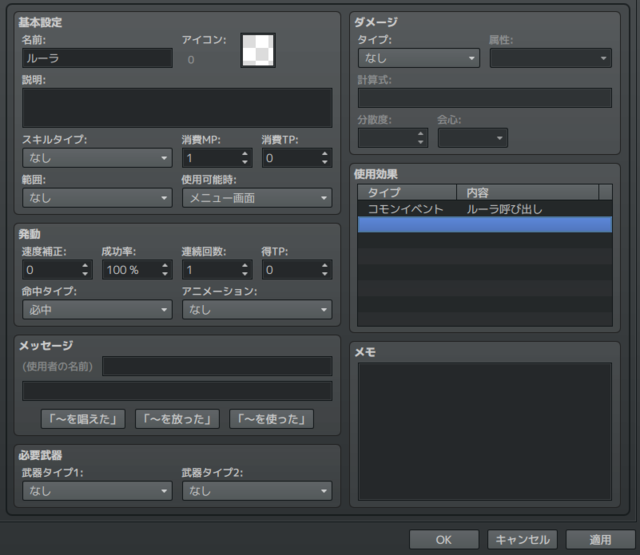Image resolution: width=640 pixels, height=555 pixels.
Task: Increase the 消費TP value
Action: click(325, 154)
